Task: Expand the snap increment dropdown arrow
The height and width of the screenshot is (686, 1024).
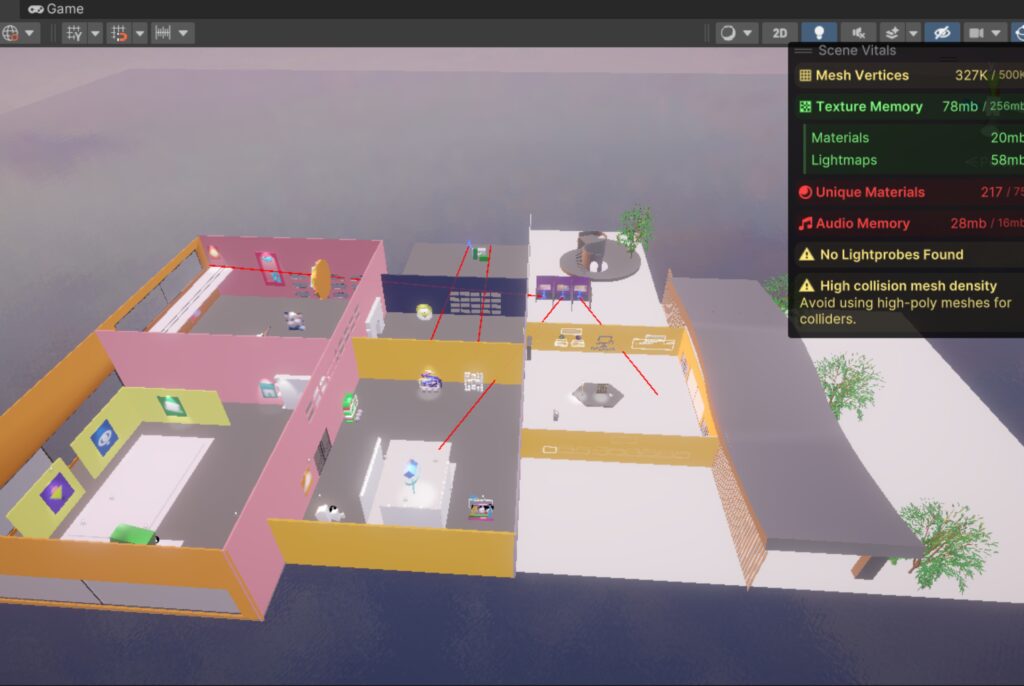Action: click(185, 33)
